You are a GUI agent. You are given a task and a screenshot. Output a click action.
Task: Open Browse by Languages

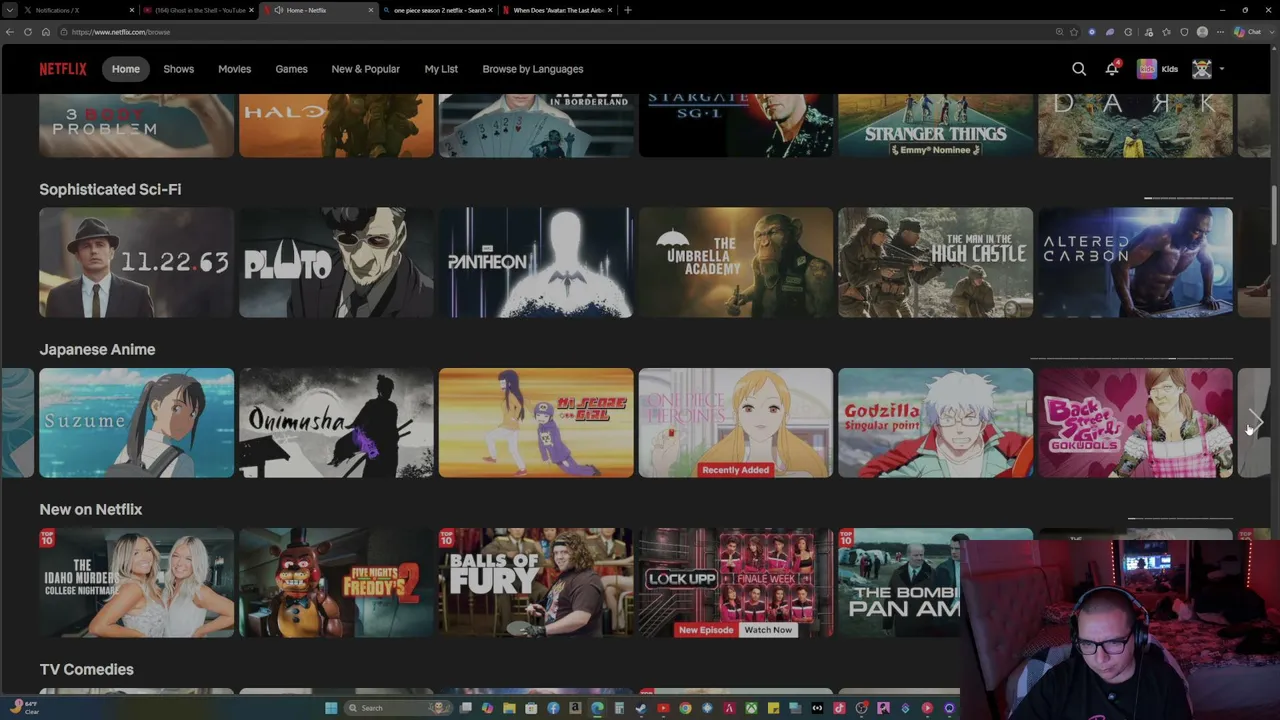tap(533, 69)
